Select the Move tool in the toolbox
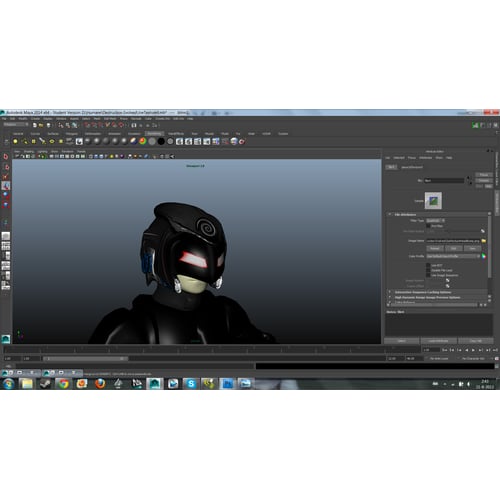 click(x=6, y=185)
